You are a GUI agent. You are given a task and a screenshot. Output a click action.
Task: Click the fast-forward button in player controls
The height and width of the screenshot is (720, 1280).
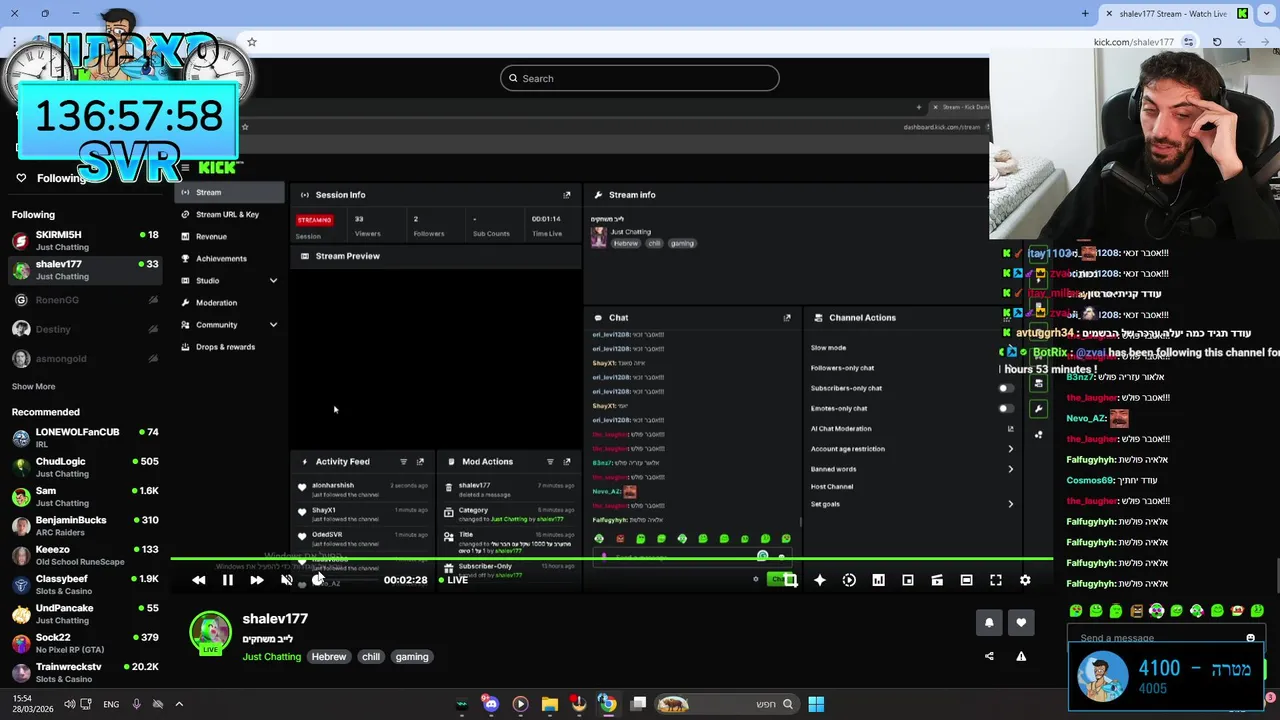[257, 580]
